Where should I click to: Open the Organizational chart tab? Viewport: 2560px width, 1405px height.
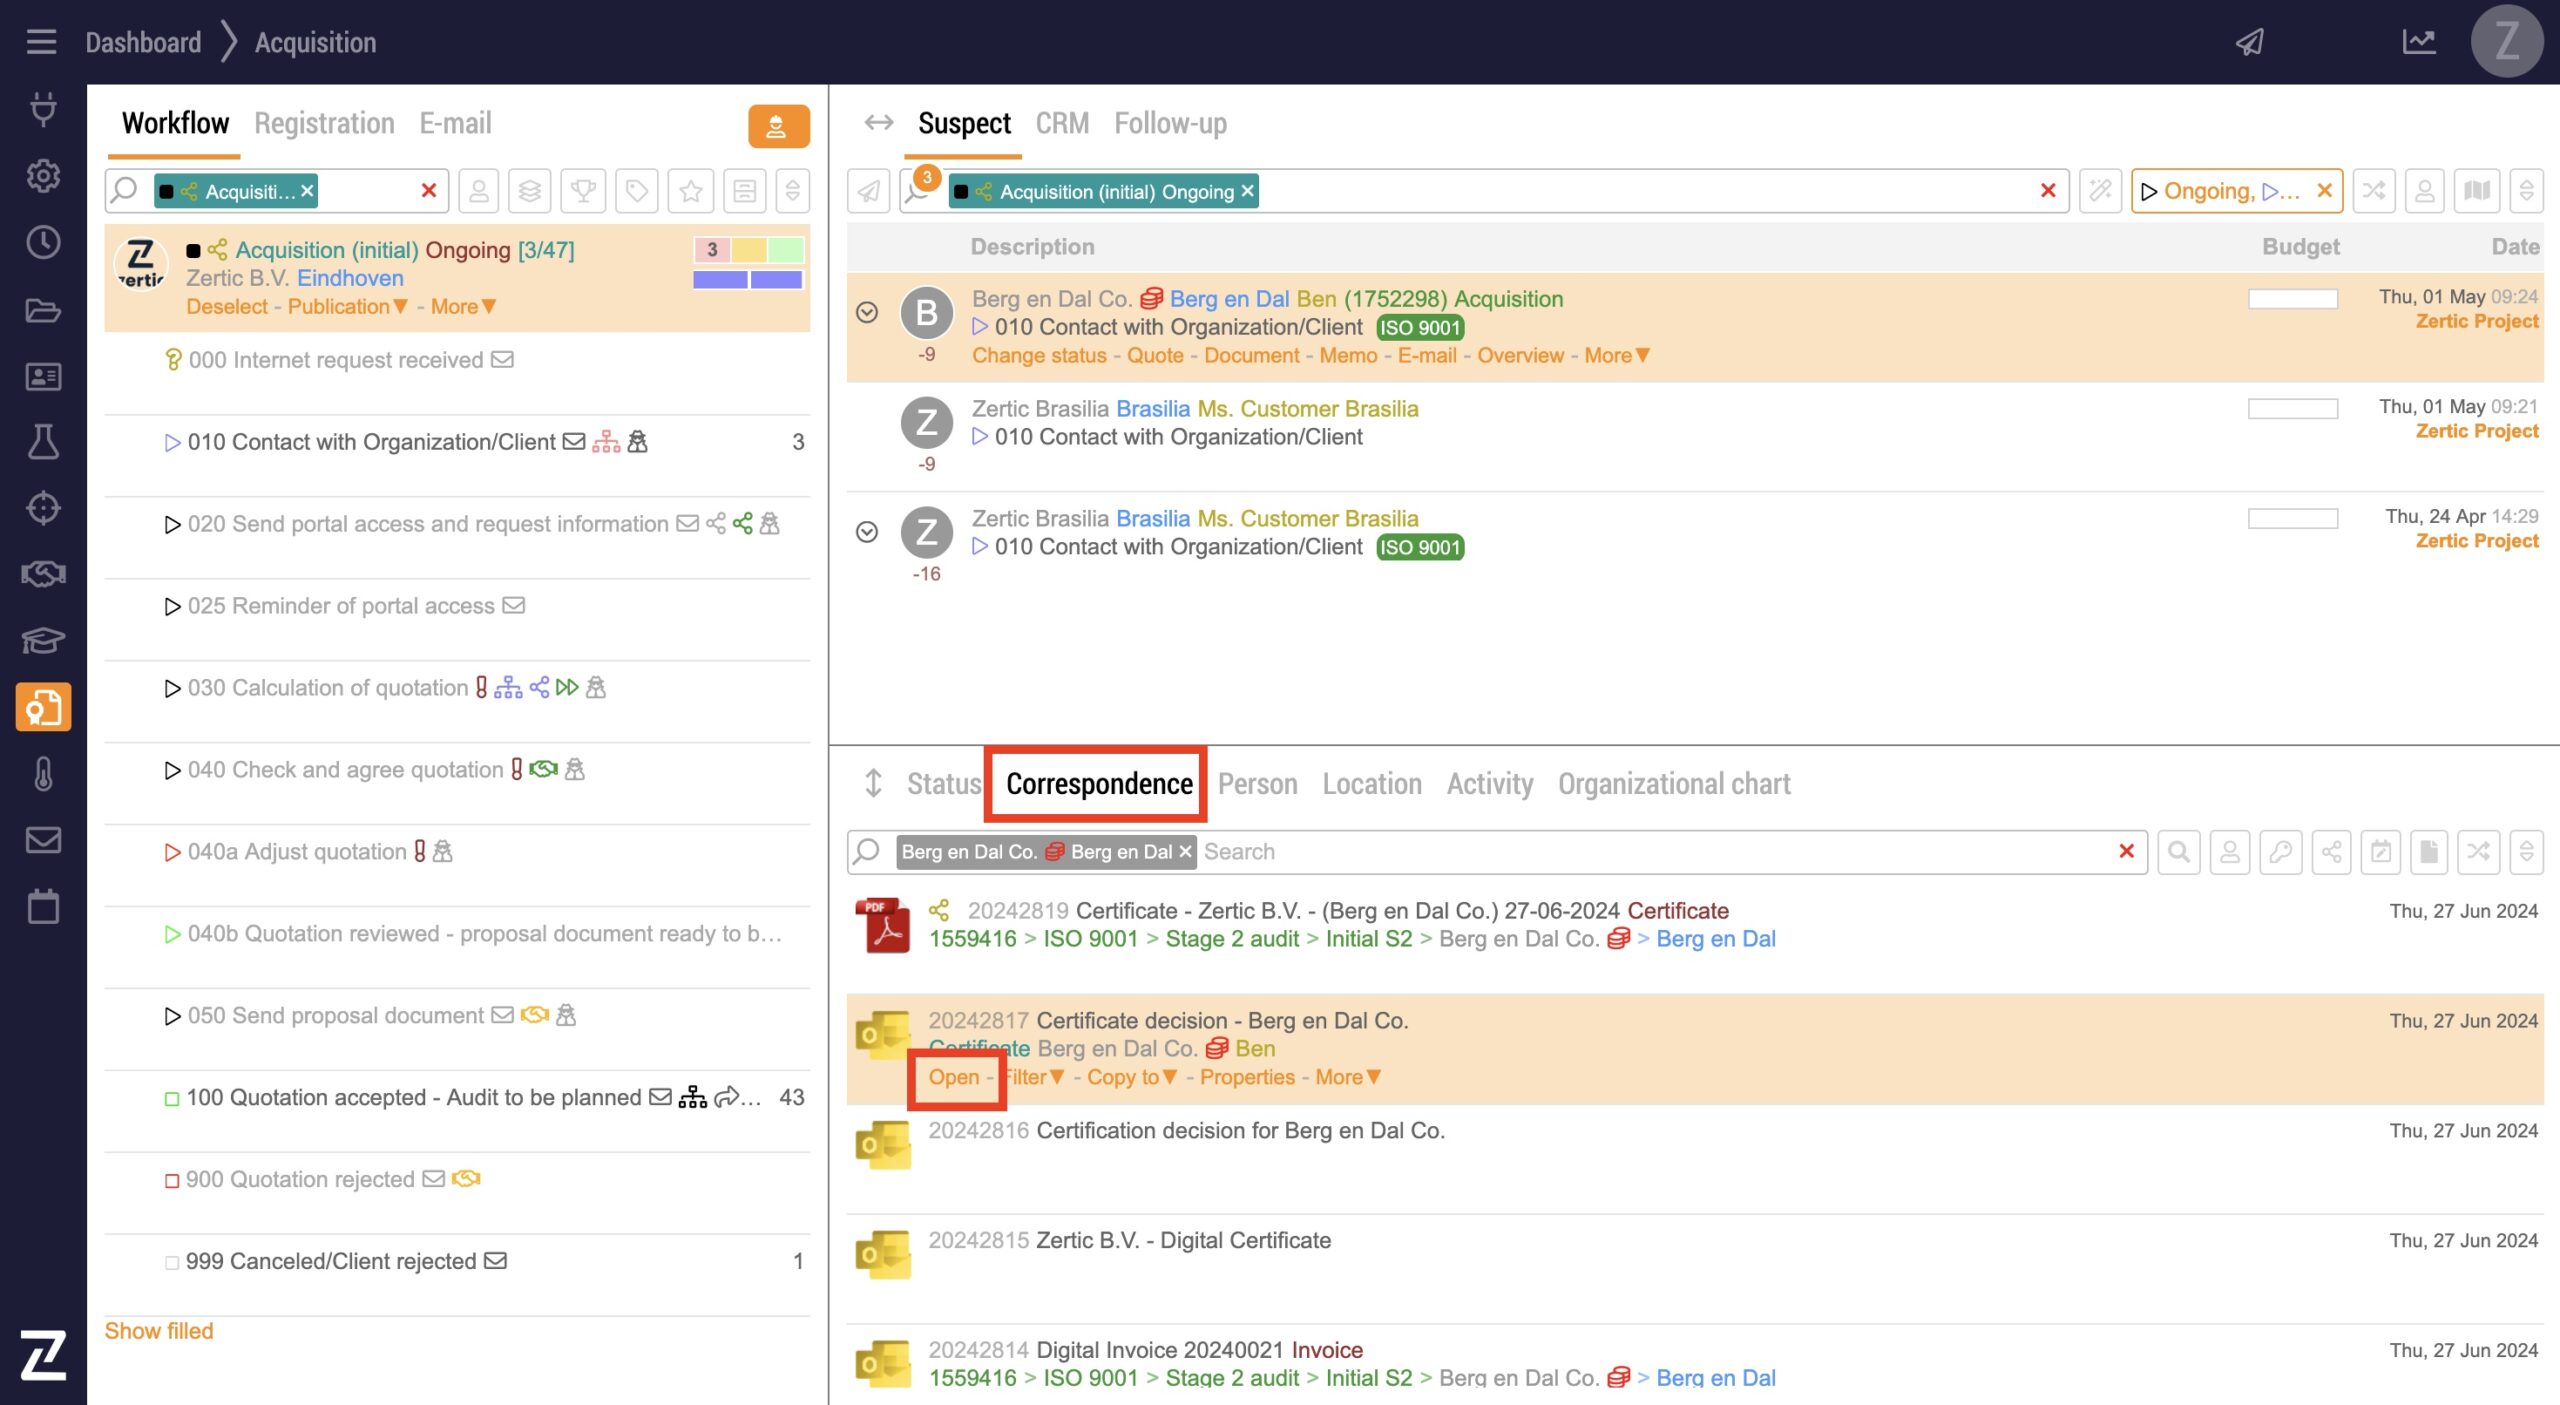1673,783
